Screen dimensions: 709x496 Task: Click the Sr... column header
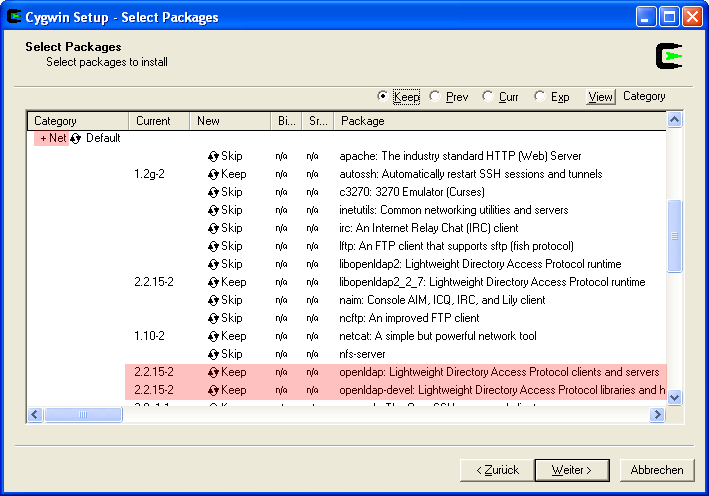318,121
